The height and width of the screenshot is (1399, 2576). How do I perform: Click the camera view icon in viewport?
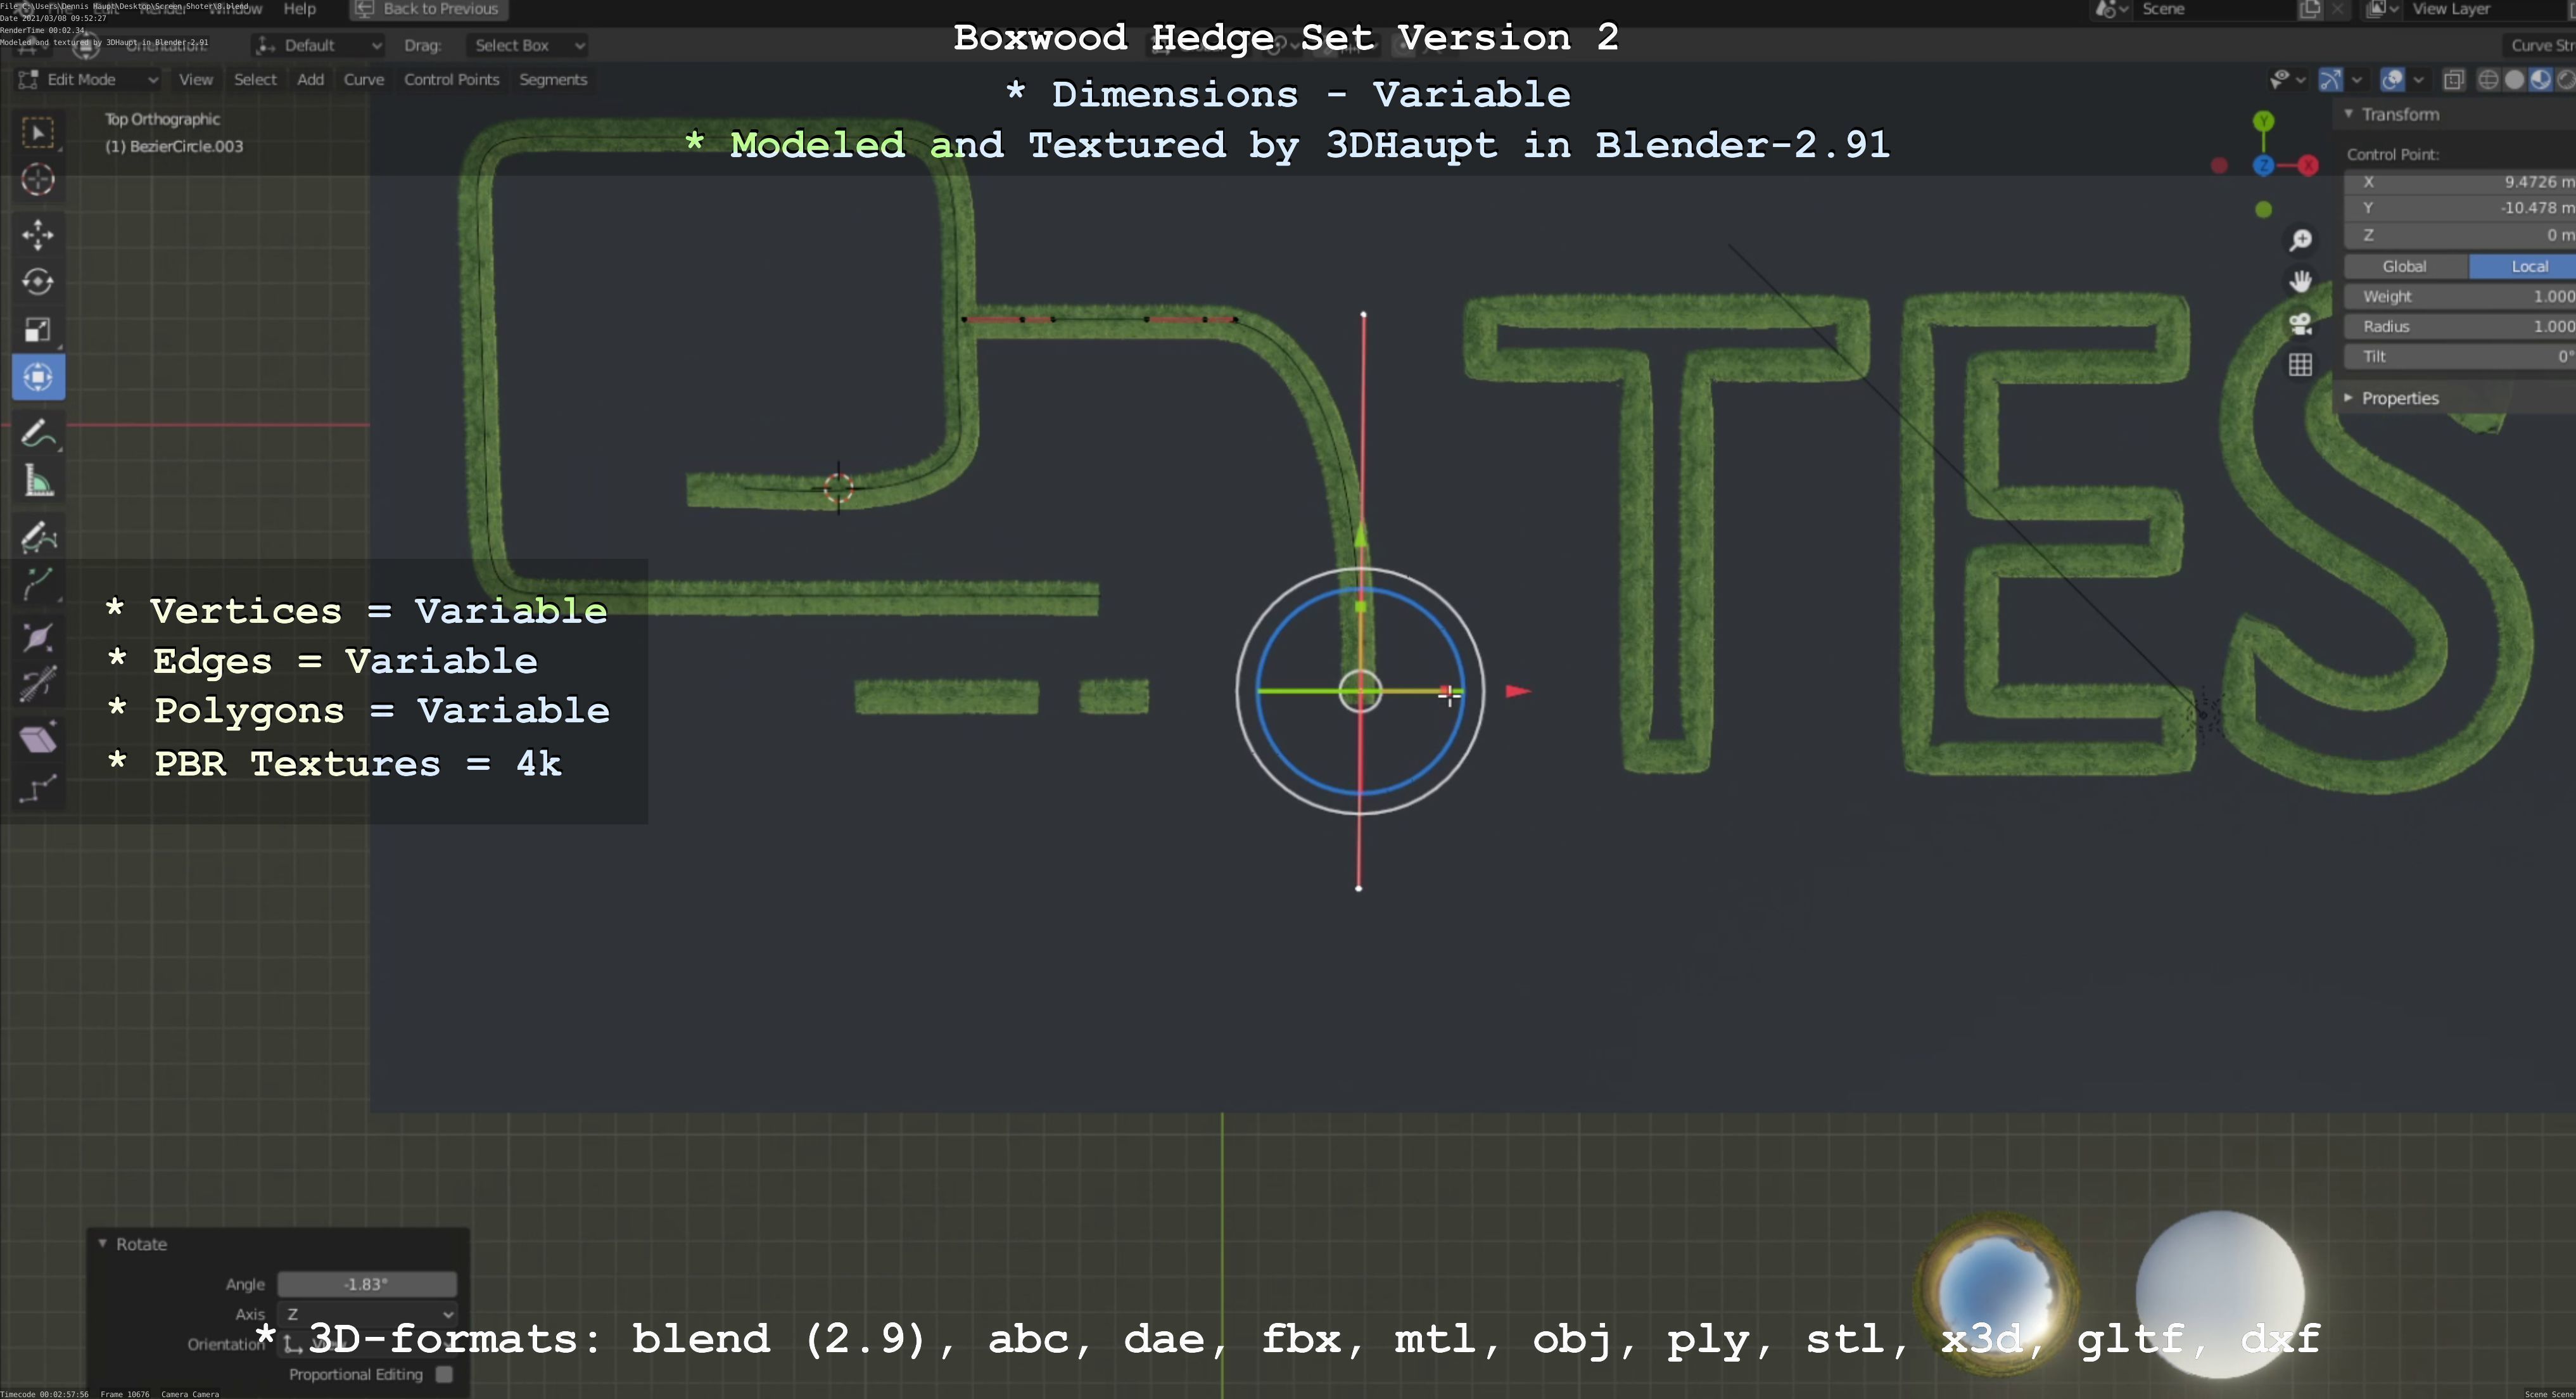2300,323
